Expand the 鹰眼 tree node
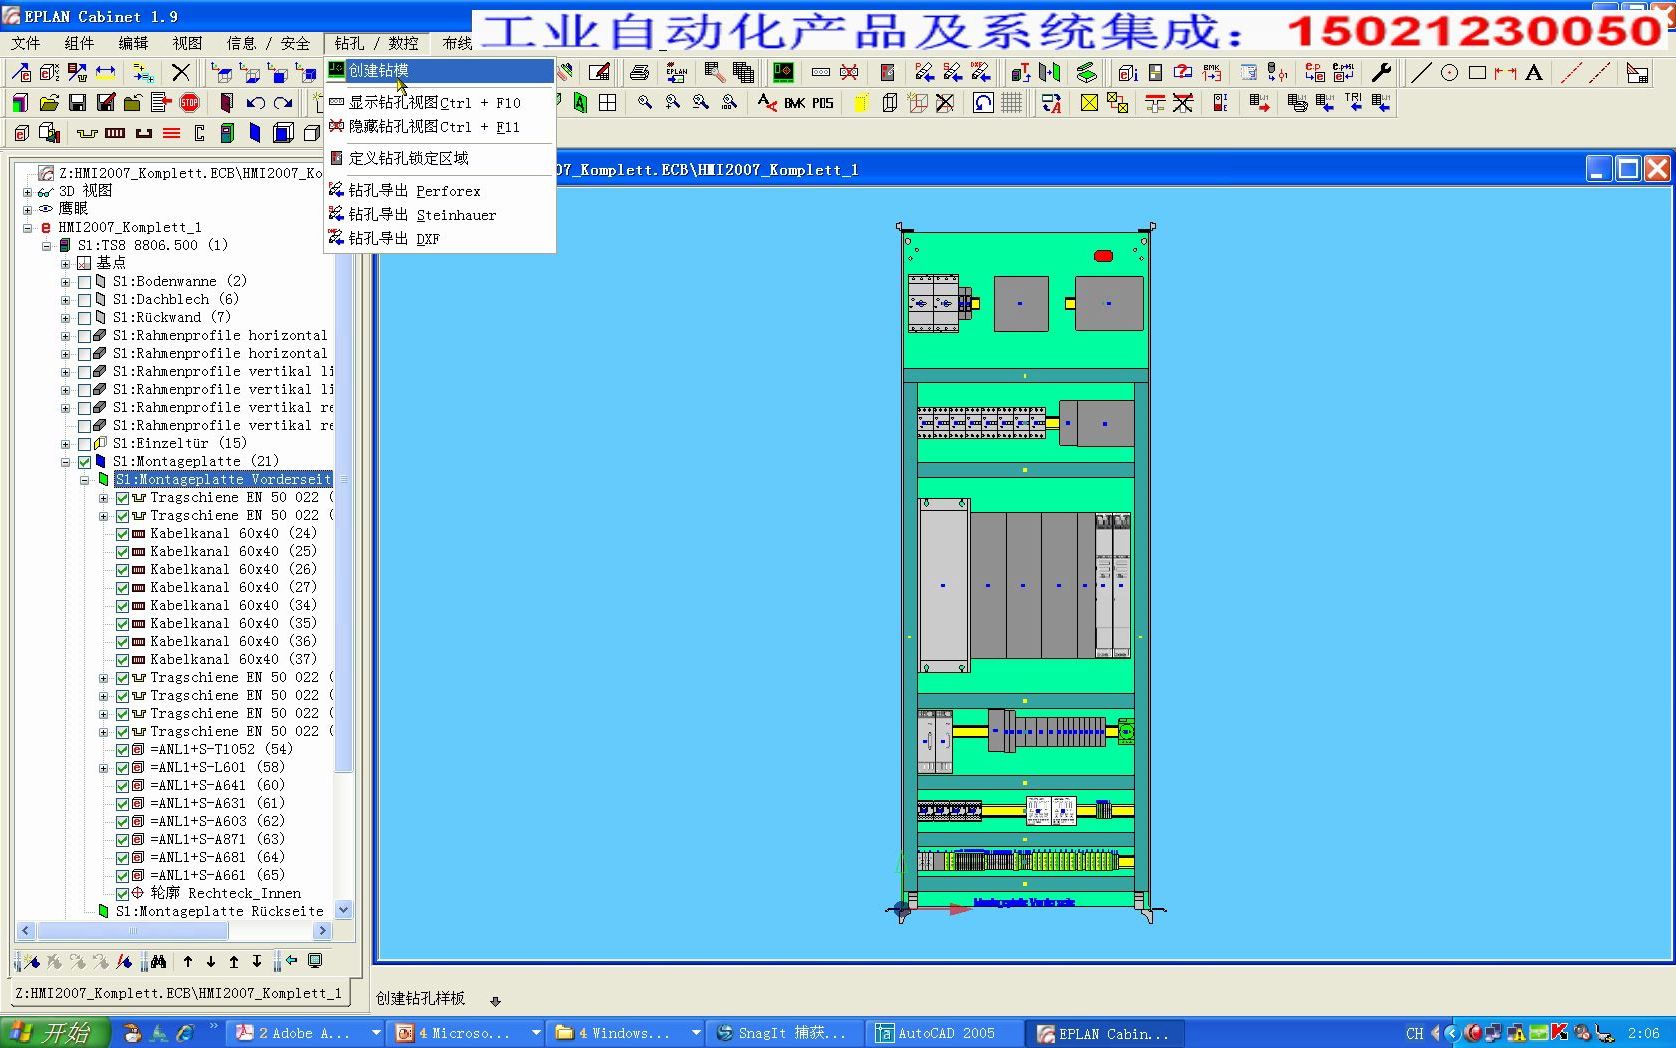Image resolution: width=1676 pixels, height=1048 pixels. click(28, 210)
